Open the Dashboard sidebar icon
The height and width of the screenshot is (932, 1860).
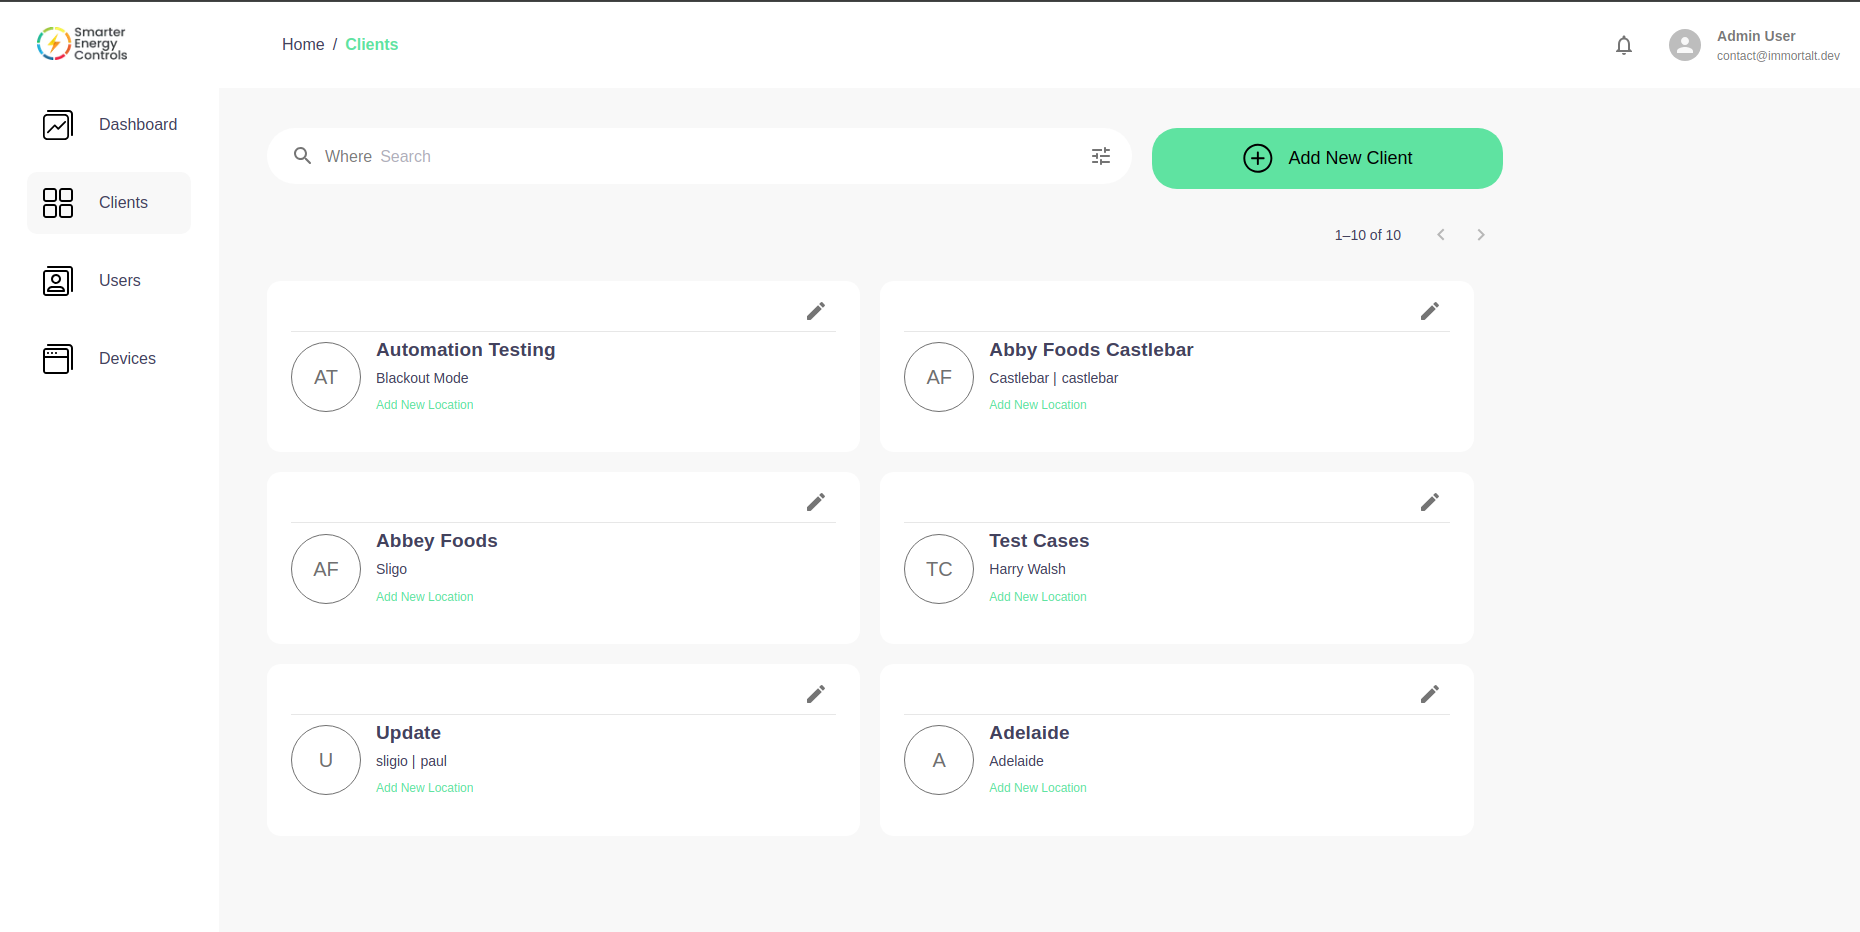[x=57, y=124]
